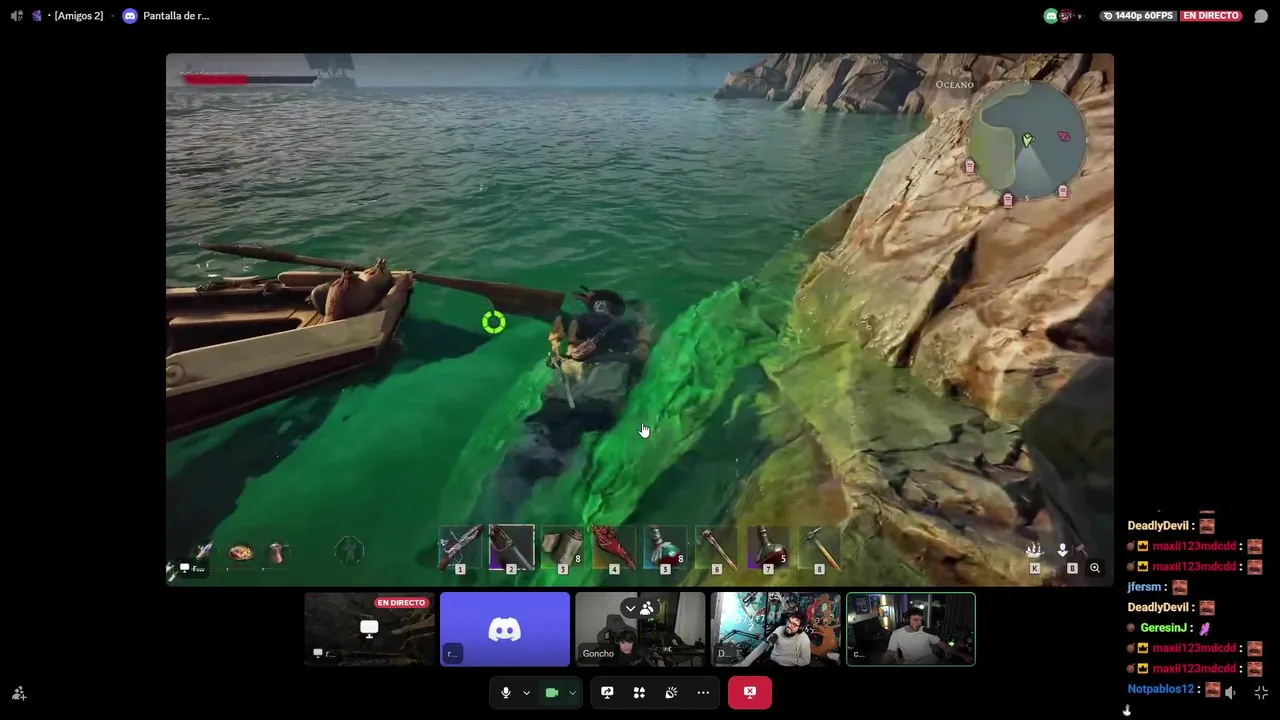Open camera options dropdown arrow
The width and height of the screenshot is (1280, 720).
click(x=572, y=692)
